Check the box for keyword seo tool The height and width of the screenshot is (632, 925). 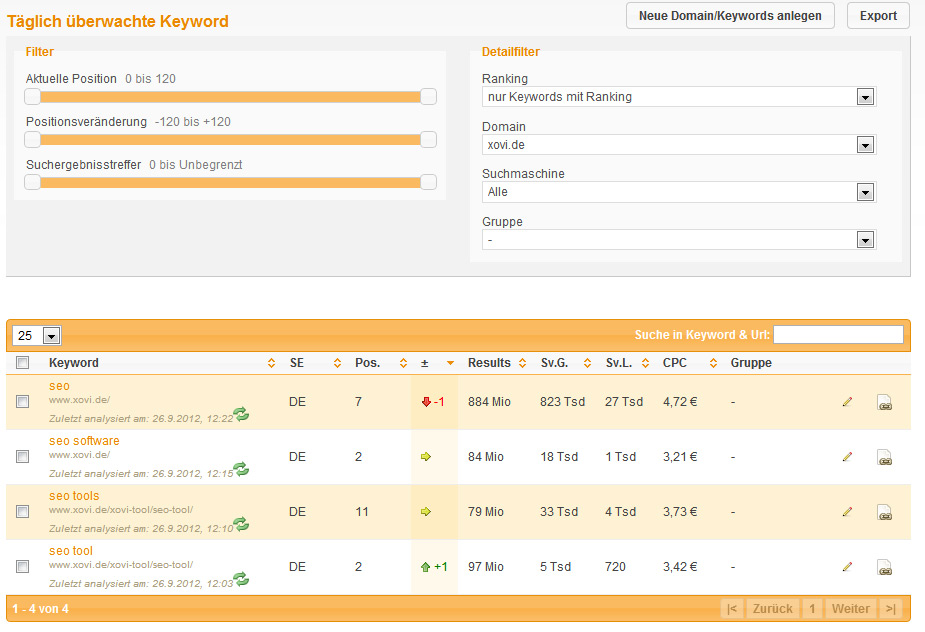22,566
